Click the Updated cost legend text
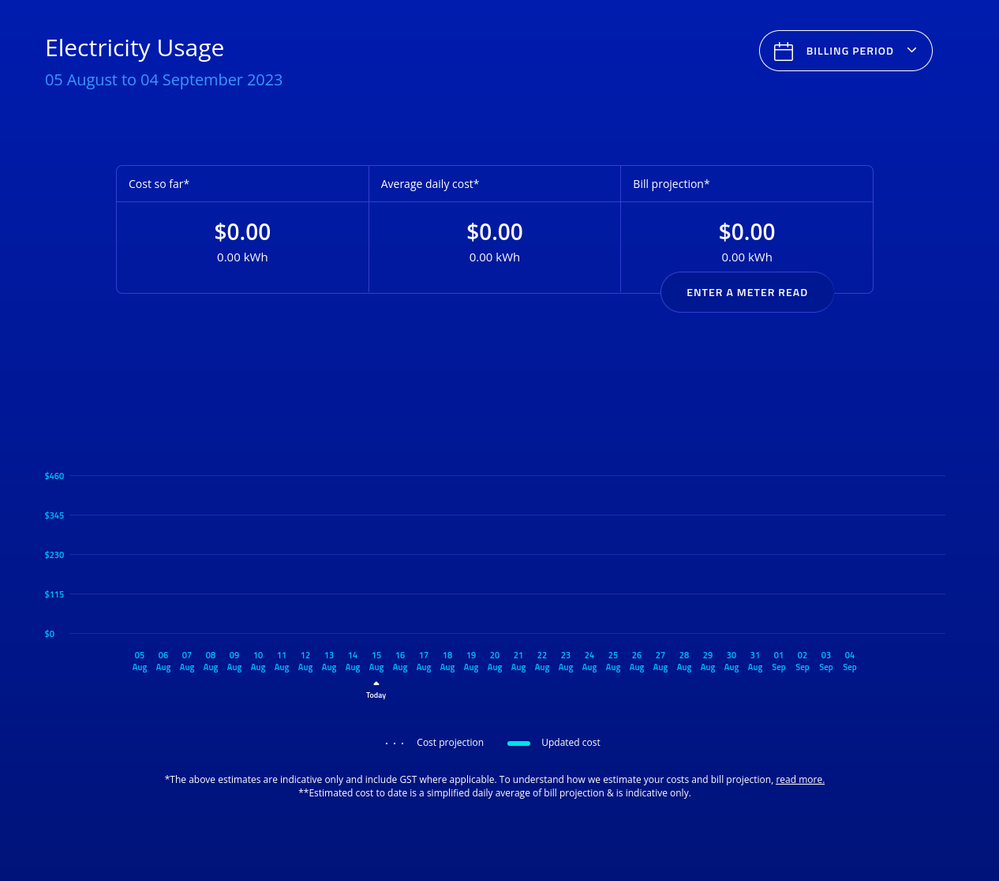 pyautogui.click(x=570, y=743)
